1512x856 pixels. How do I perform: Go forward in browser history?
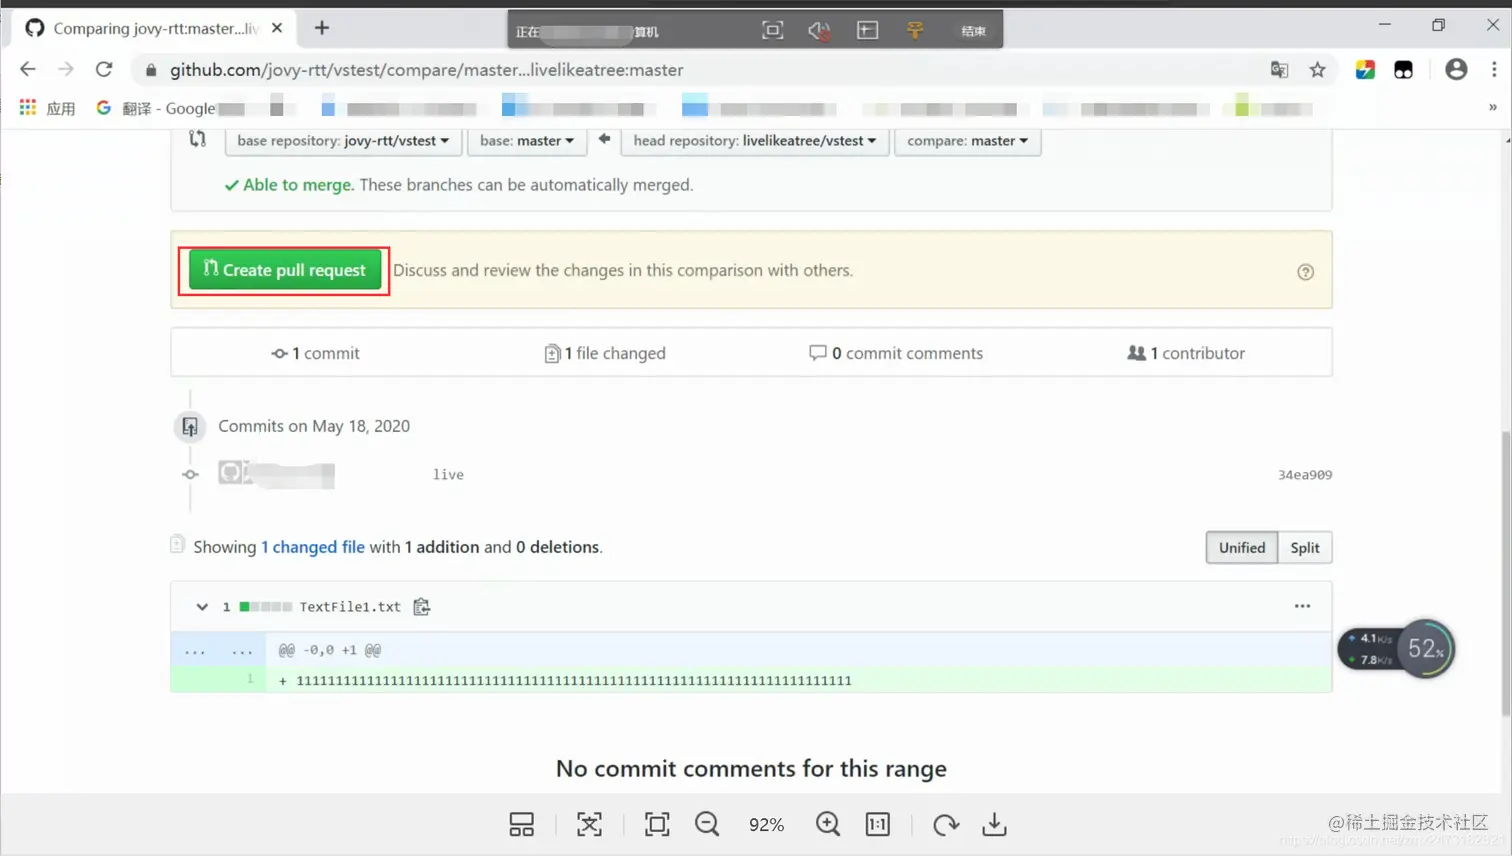pos(66,69)
